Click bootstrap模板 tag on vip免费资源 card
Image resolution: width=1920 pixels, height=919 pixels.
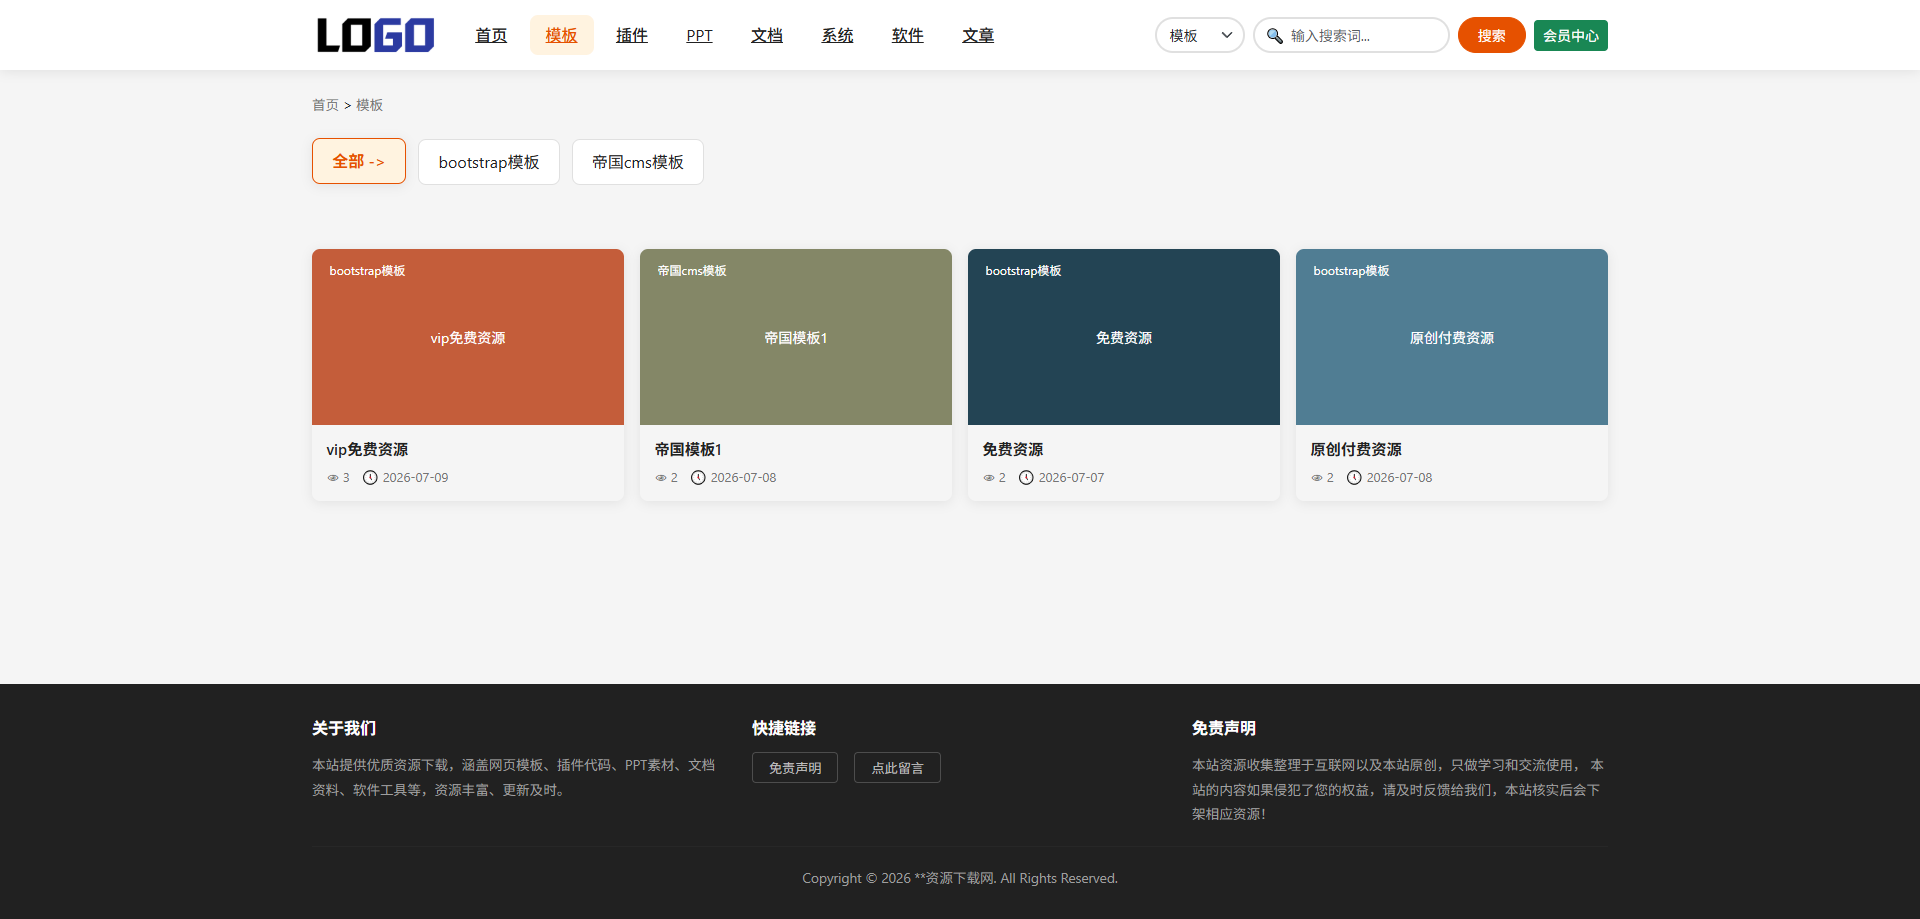coord(367,271)
